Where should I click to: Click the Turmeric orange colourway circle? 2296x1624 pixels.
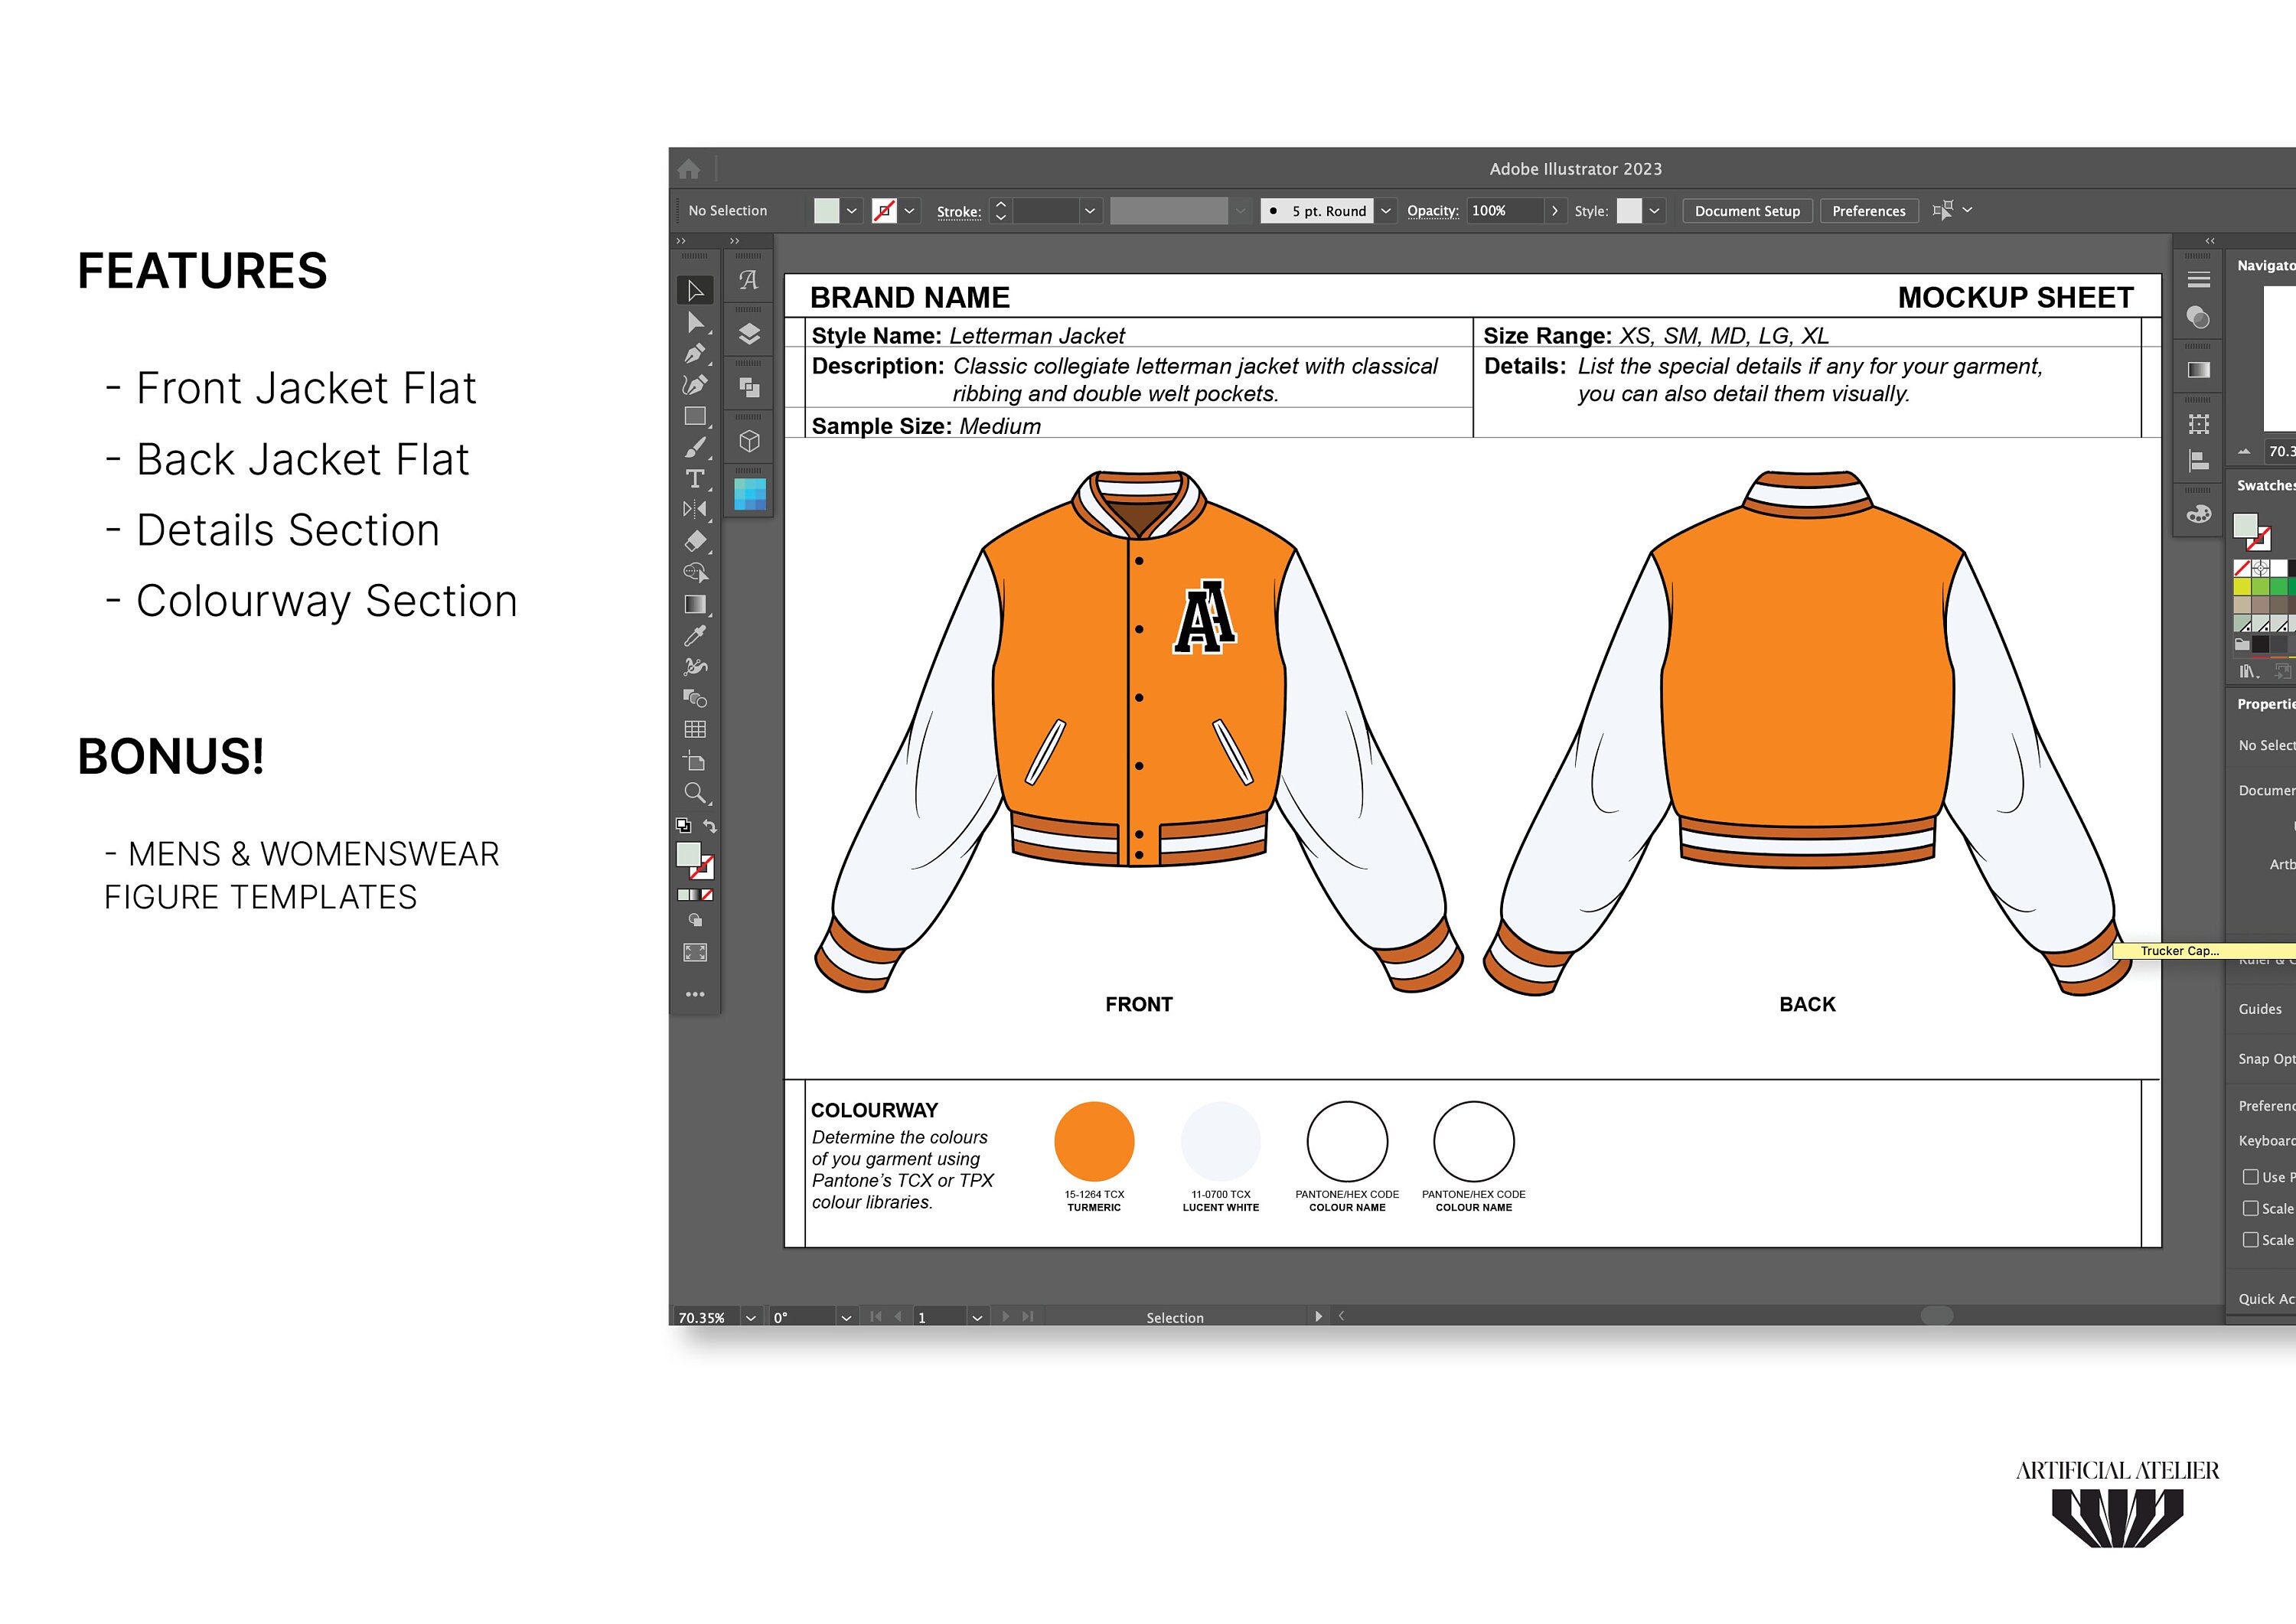1094,1141
